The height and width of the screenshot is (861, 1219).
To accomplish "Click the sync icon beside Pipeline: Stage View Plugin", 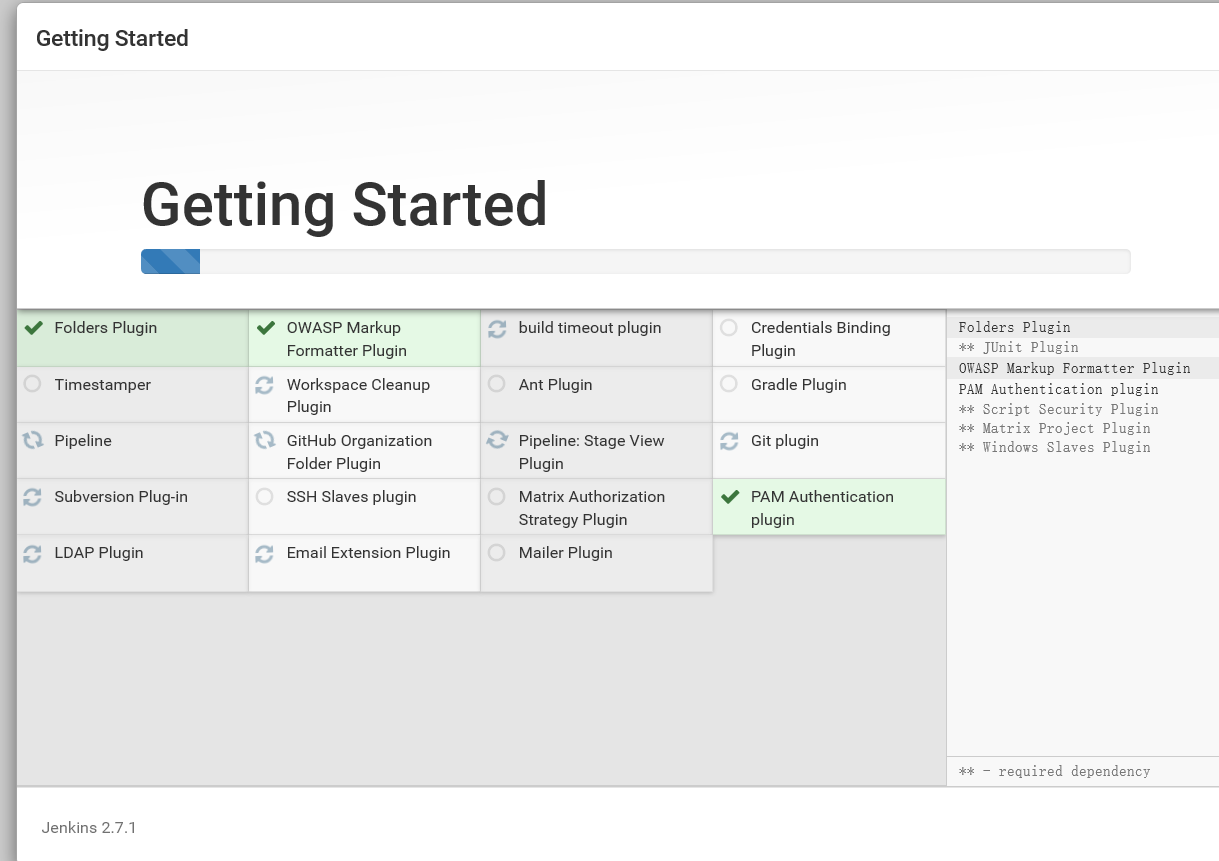I will pos(497,440).
